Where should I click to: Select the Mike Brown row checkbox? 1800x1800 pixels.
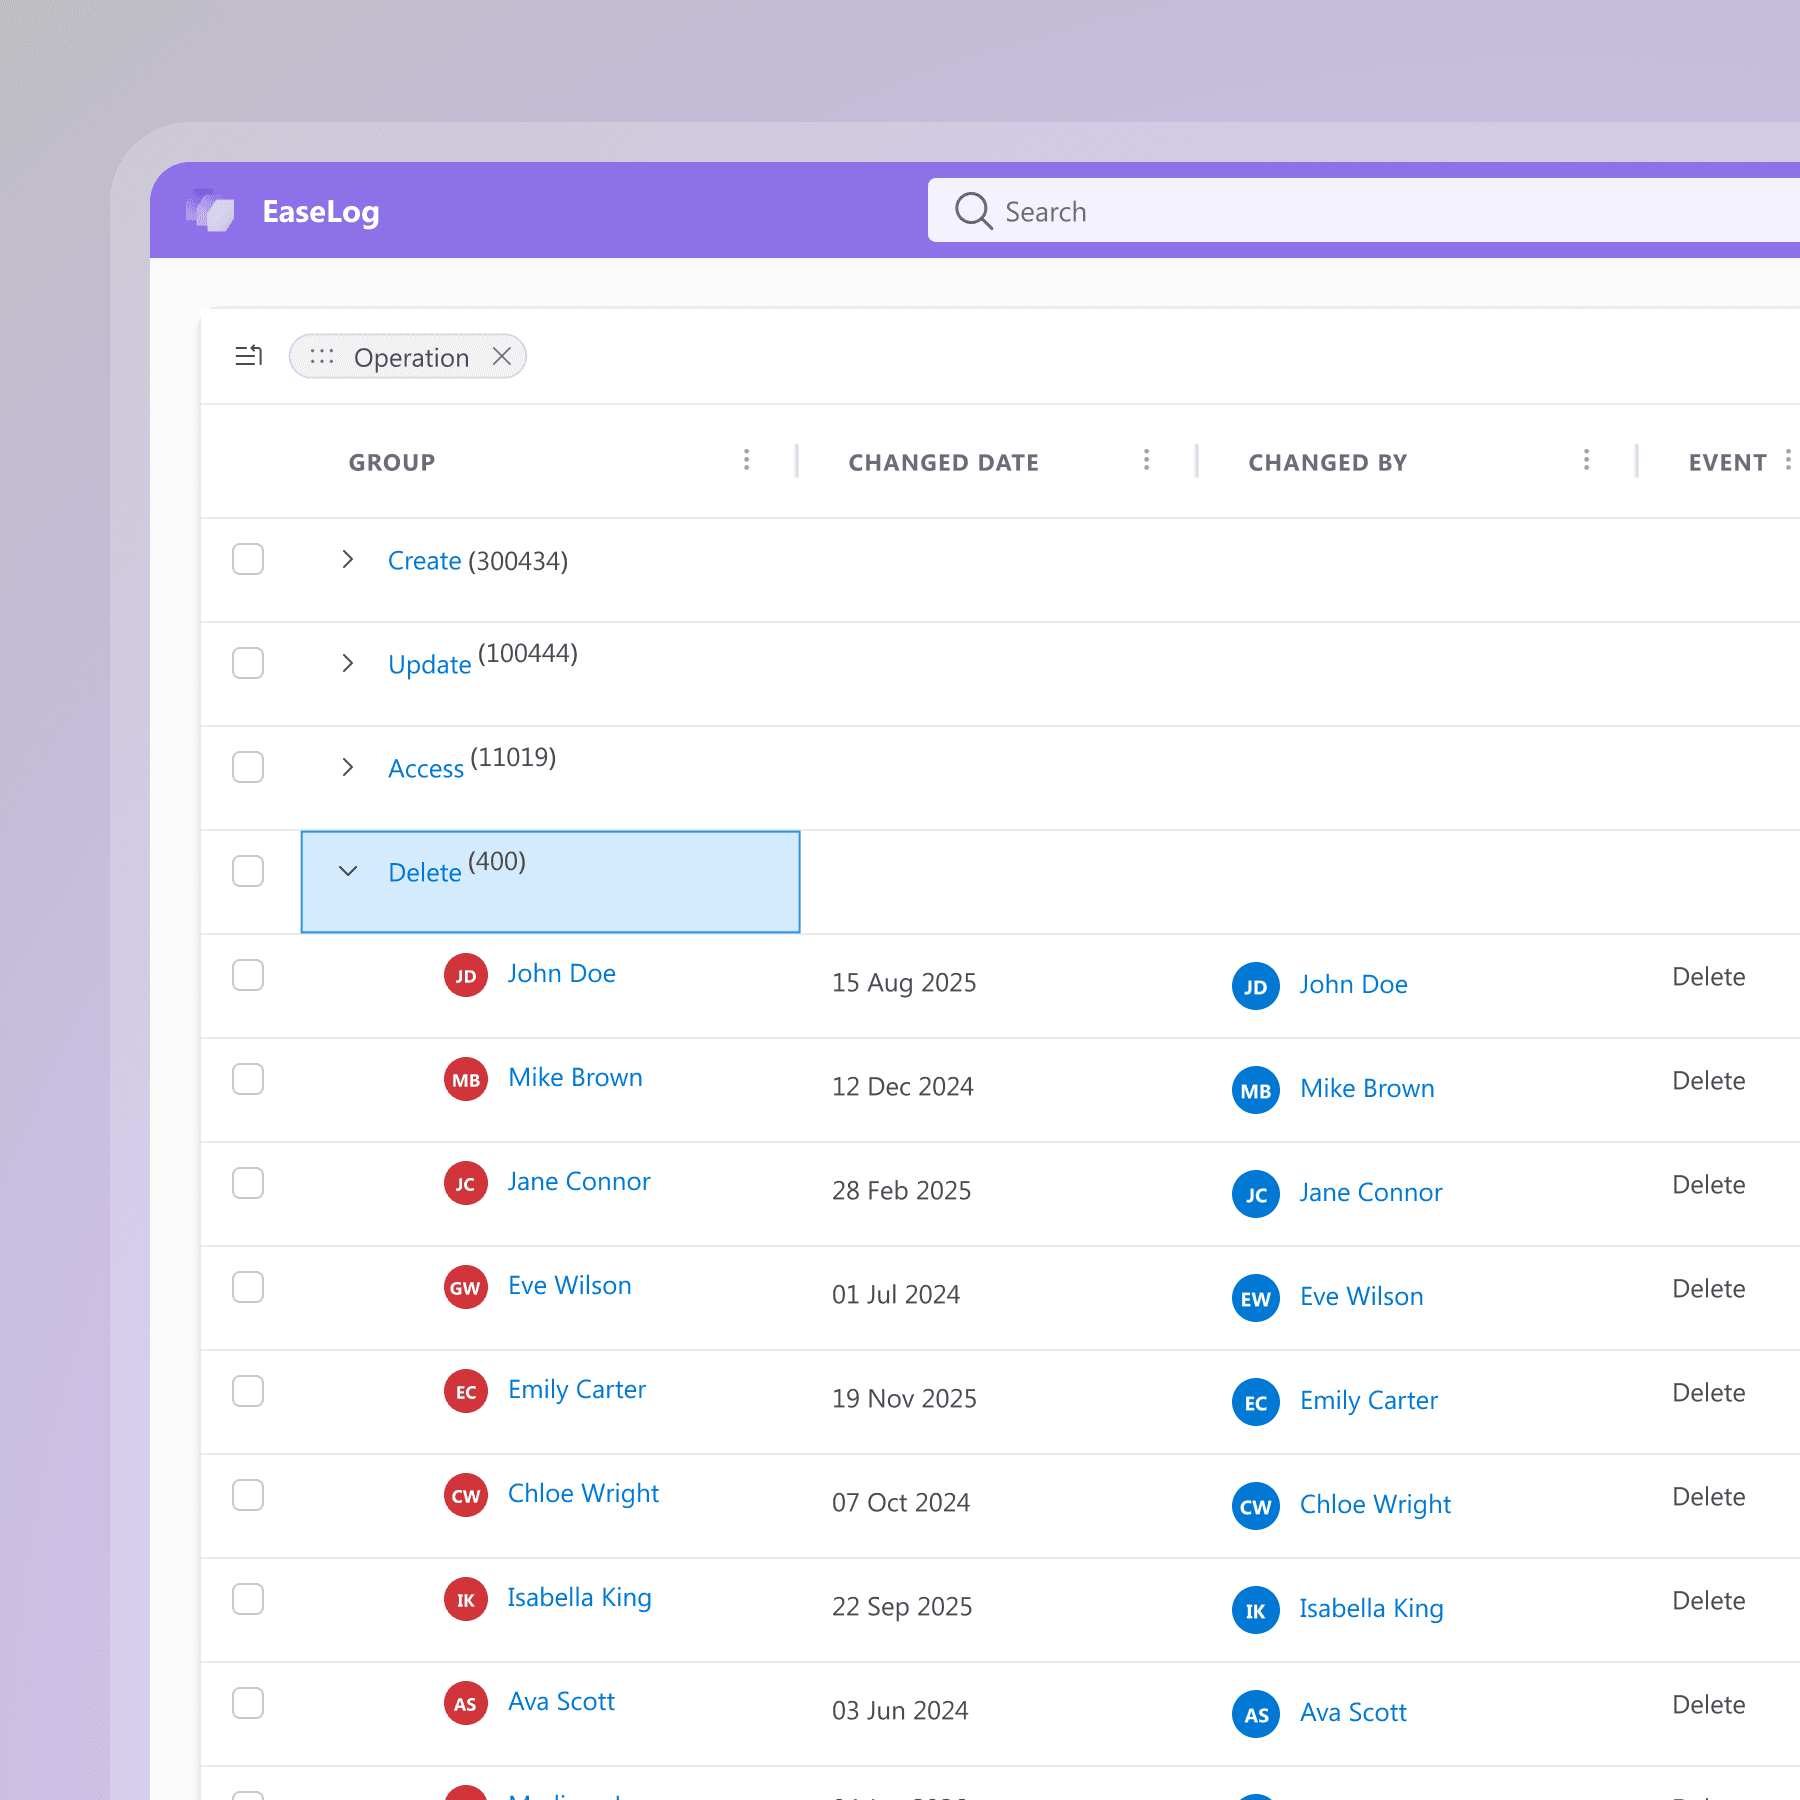click(248, 1079)
